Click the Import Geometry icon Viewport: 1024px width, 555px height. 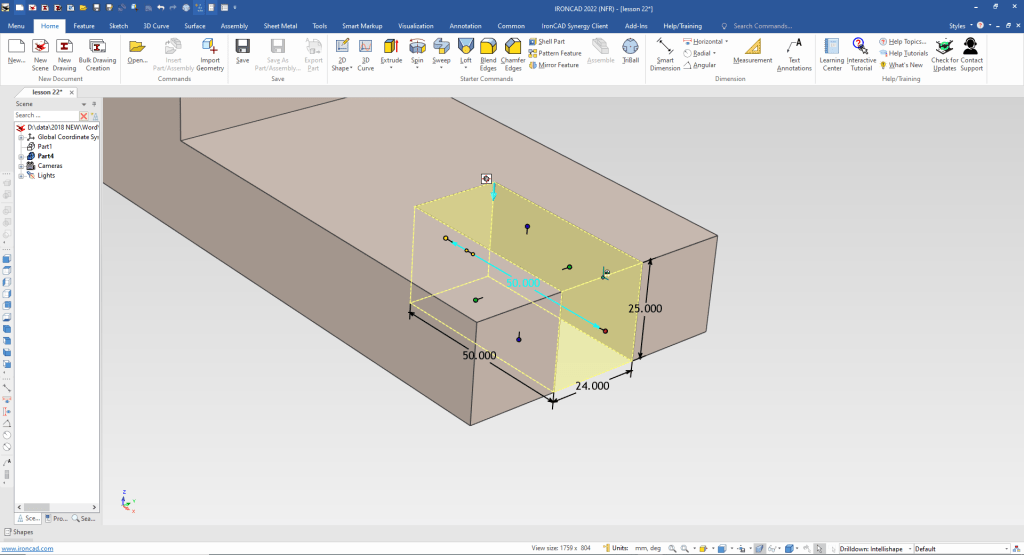(210, 50)
